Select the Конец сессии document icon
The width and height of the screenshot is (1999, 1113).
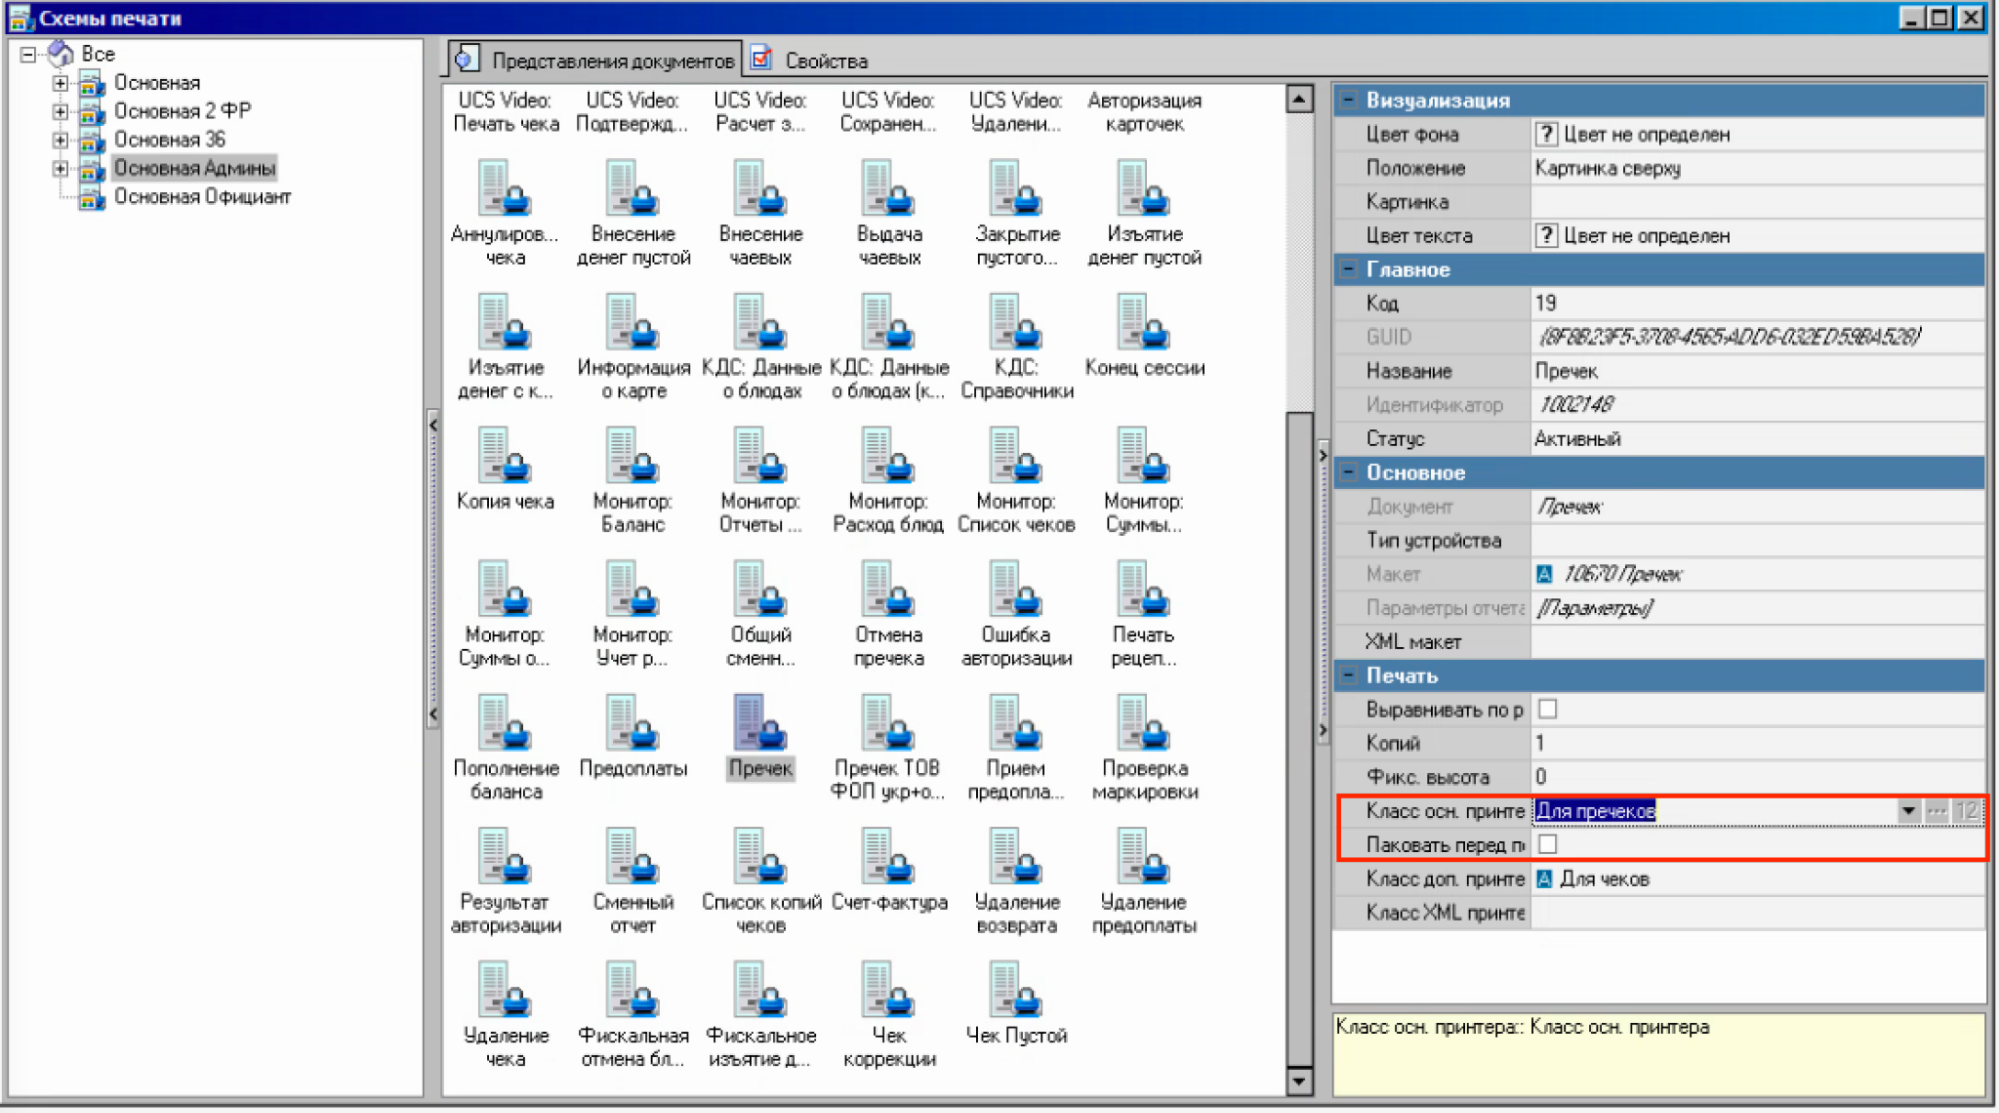click(x=1144, y=324)
